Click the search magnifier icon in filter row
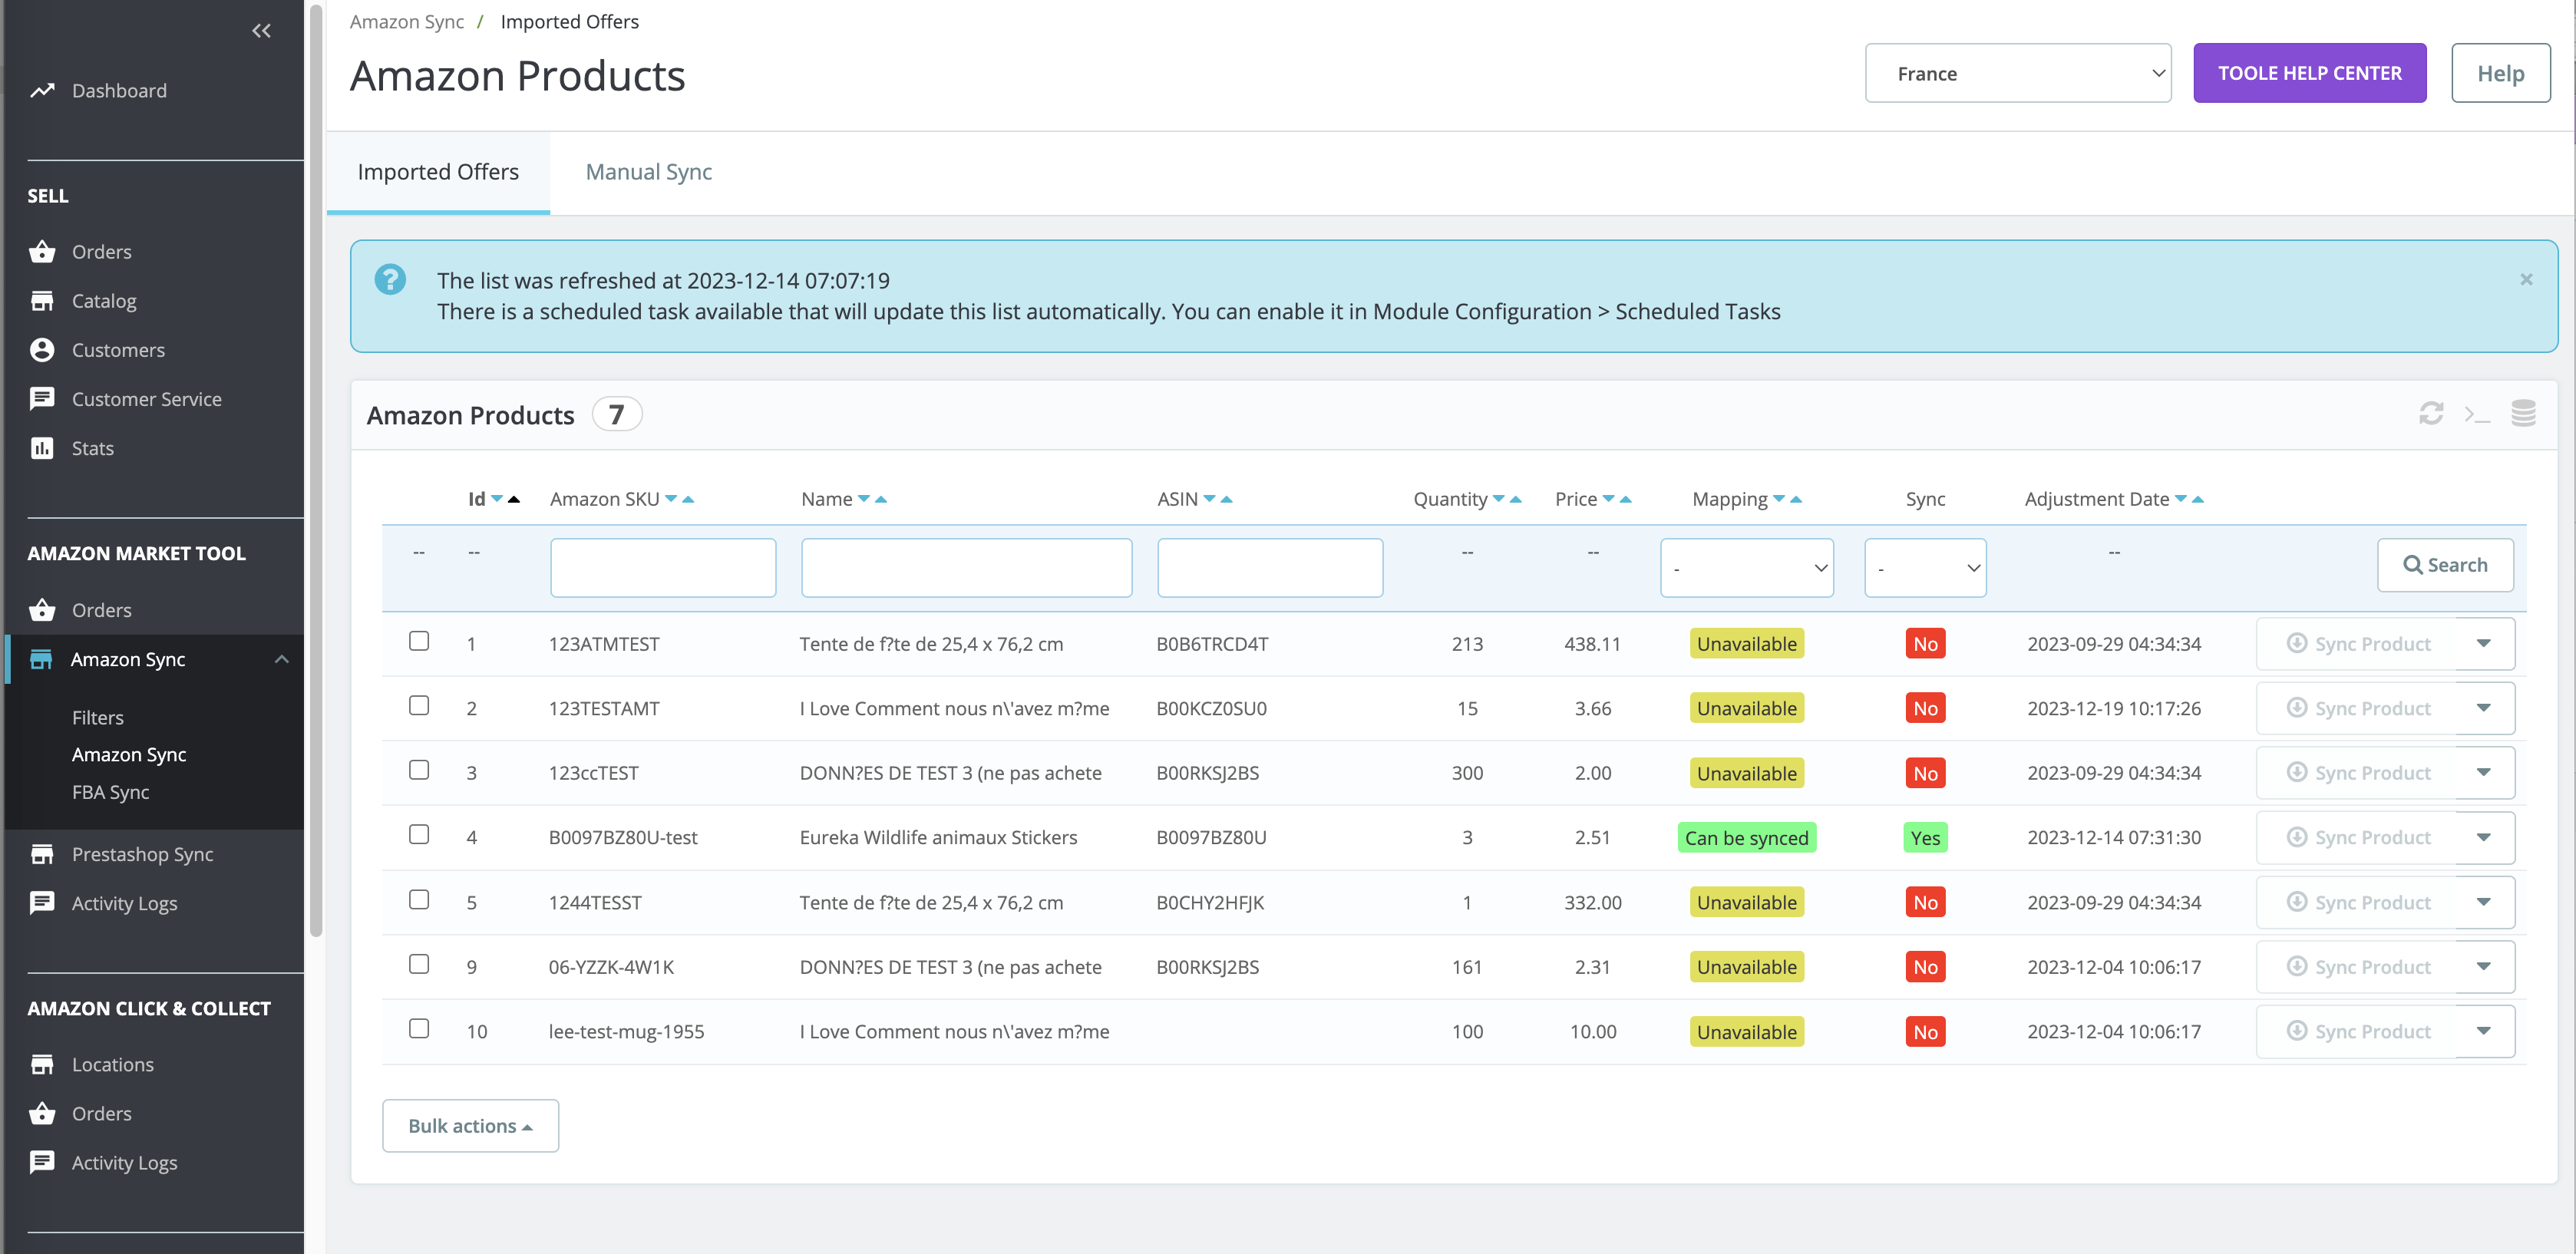2576x1254 pixels. (x=2413, y=564)
